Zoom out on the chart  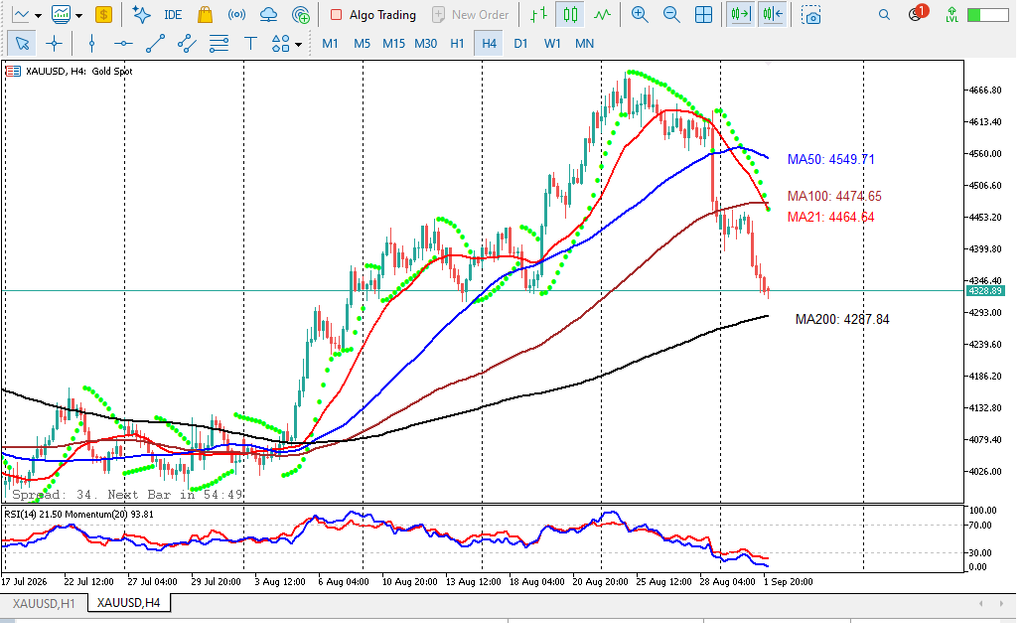pyautogui.click(x=671, y=14)
